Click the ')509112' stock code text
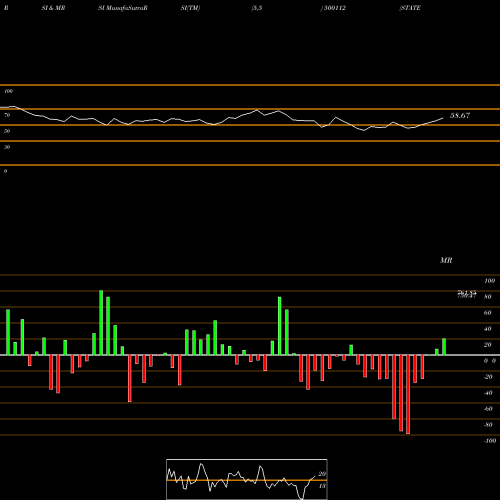500x500 pixels. [x=333, y=8]
